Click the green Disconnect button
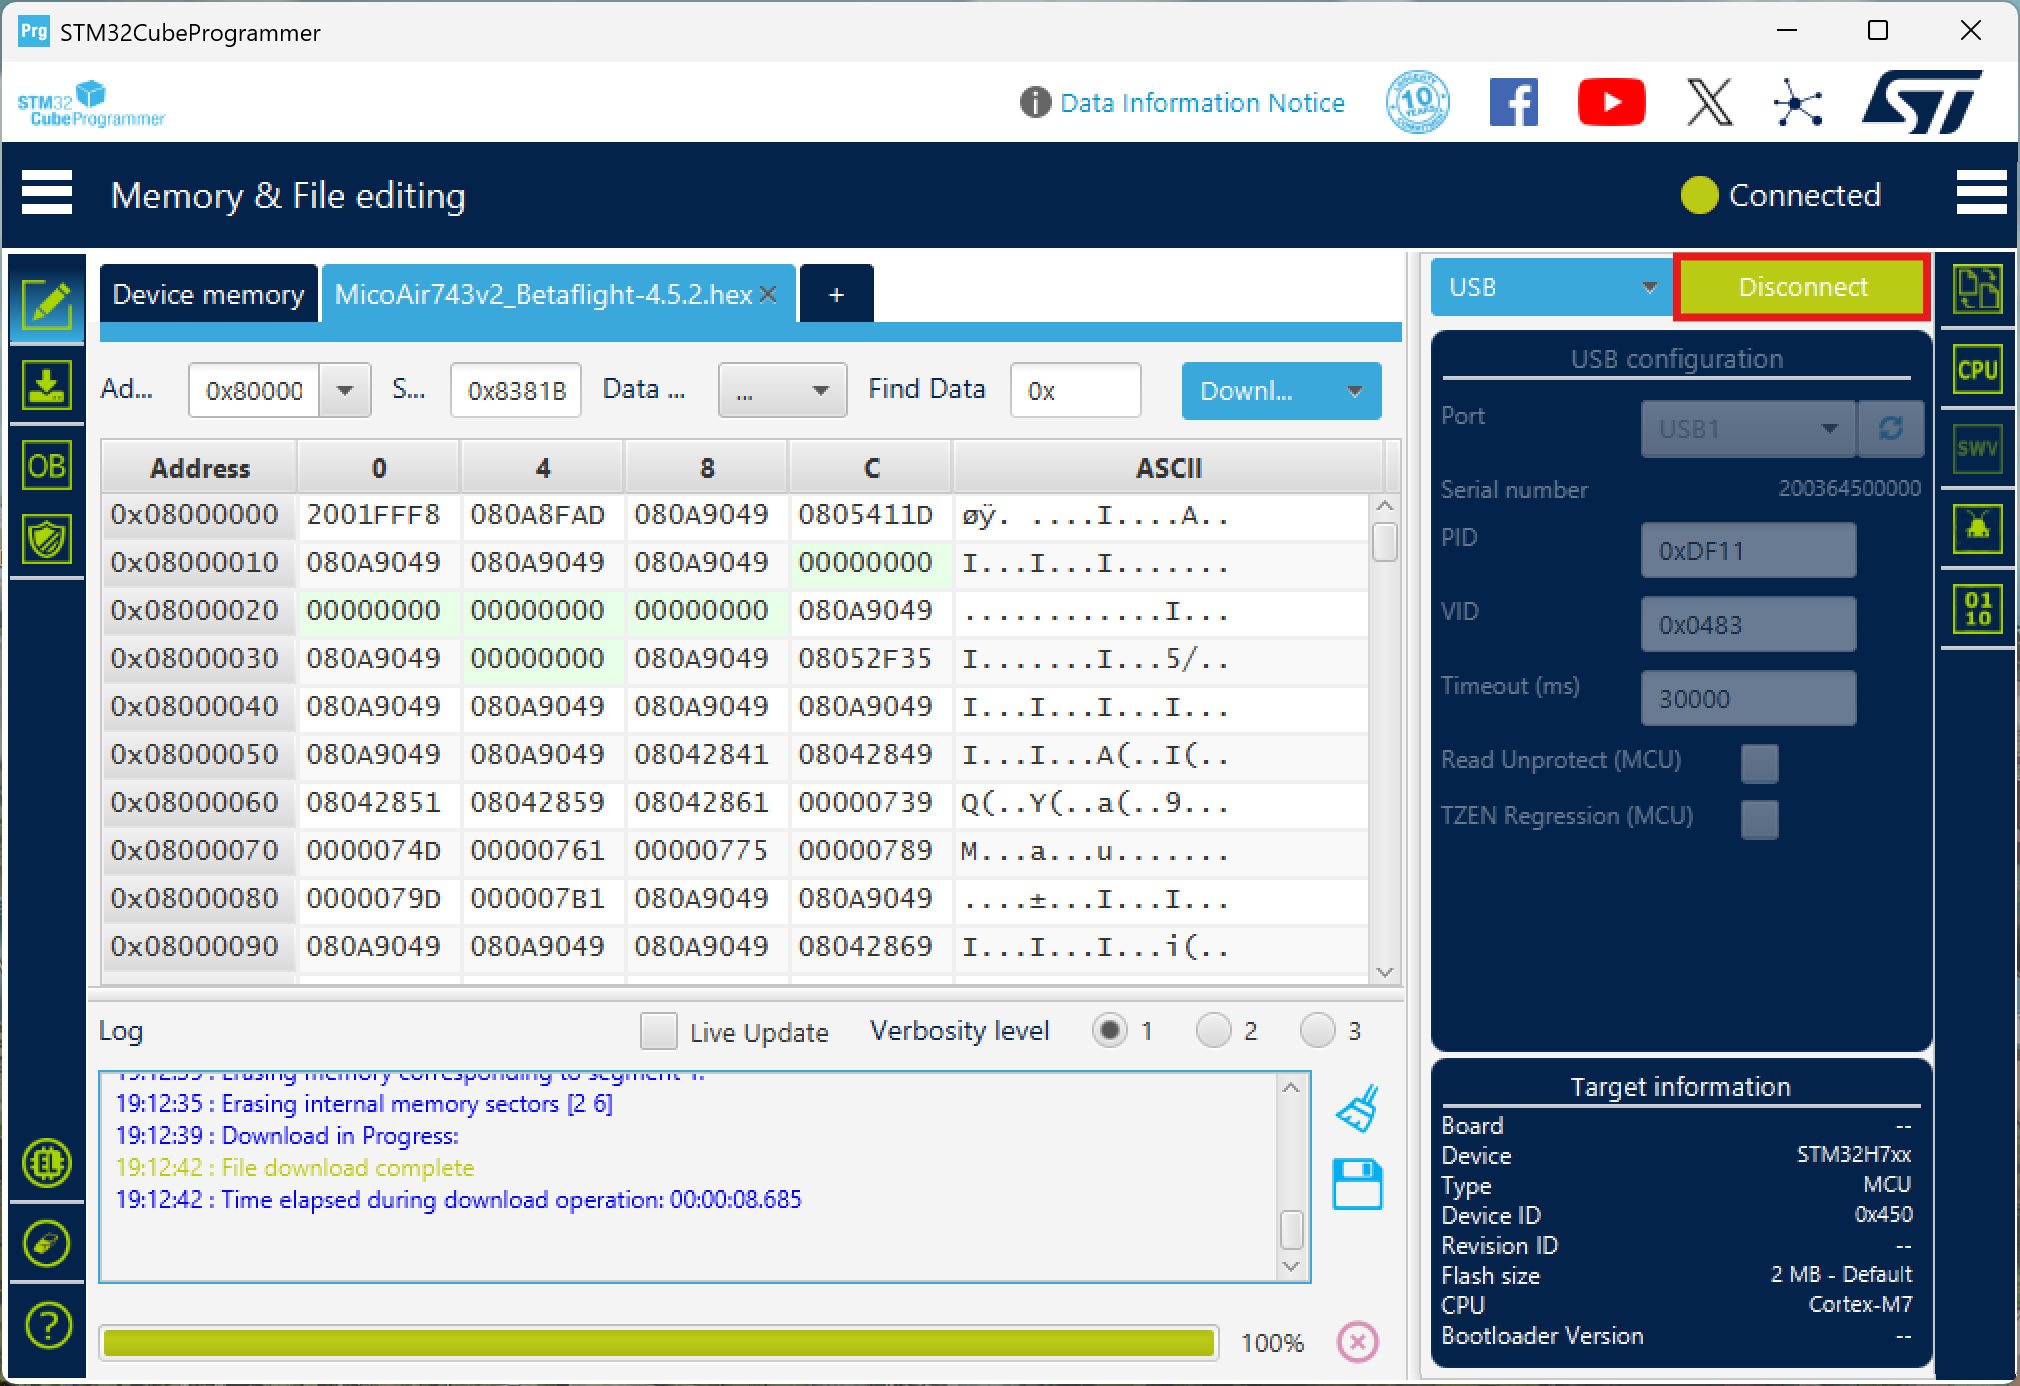 1802,288
